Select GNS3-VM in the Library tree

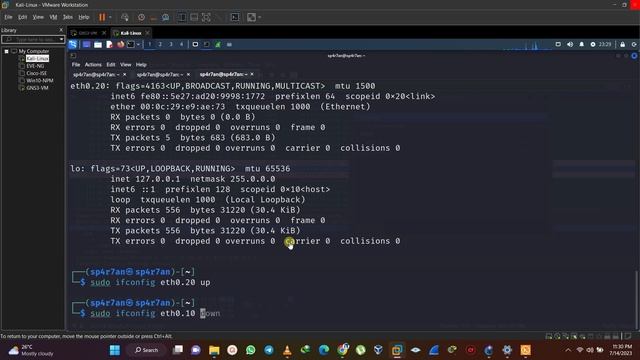tap(37, 88)
